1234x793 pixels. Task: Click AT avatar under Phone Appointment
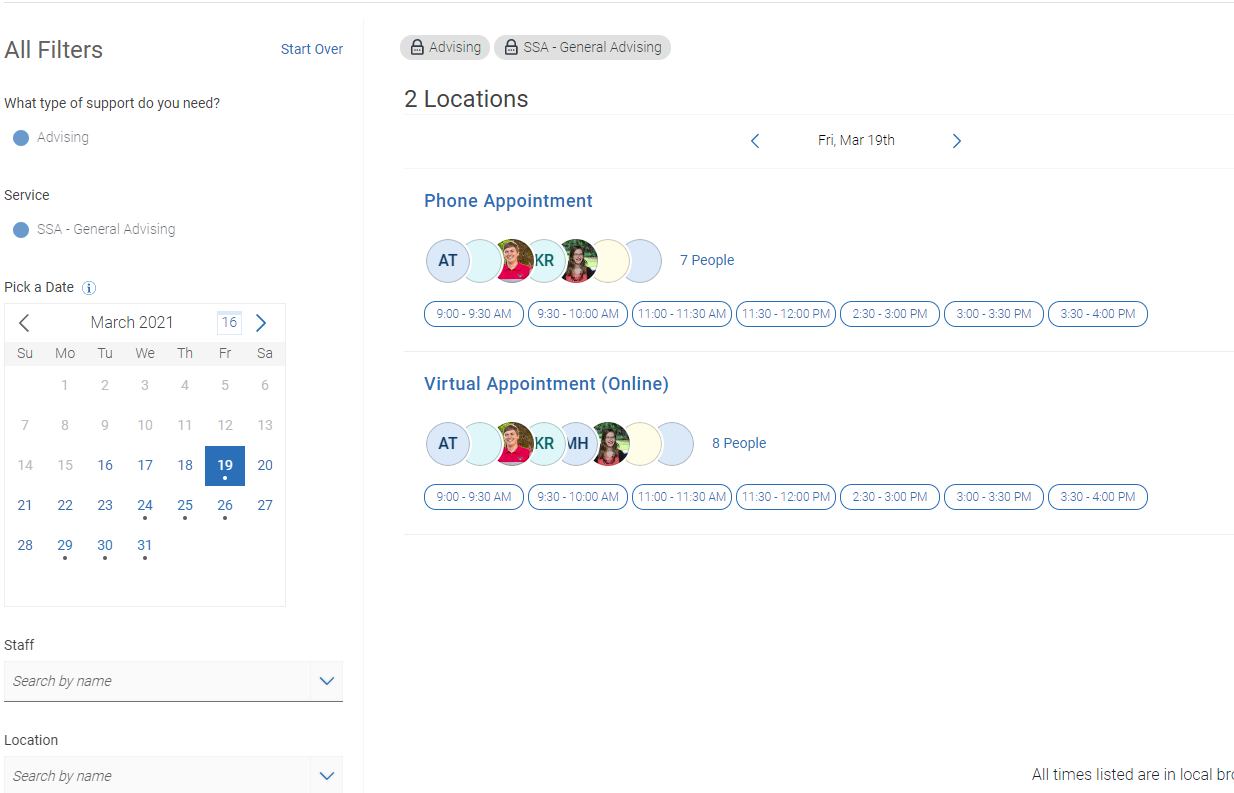[446, 261]
